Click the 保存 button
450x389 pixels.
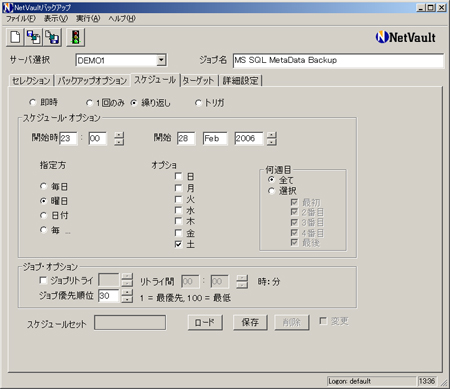[250, 323]
